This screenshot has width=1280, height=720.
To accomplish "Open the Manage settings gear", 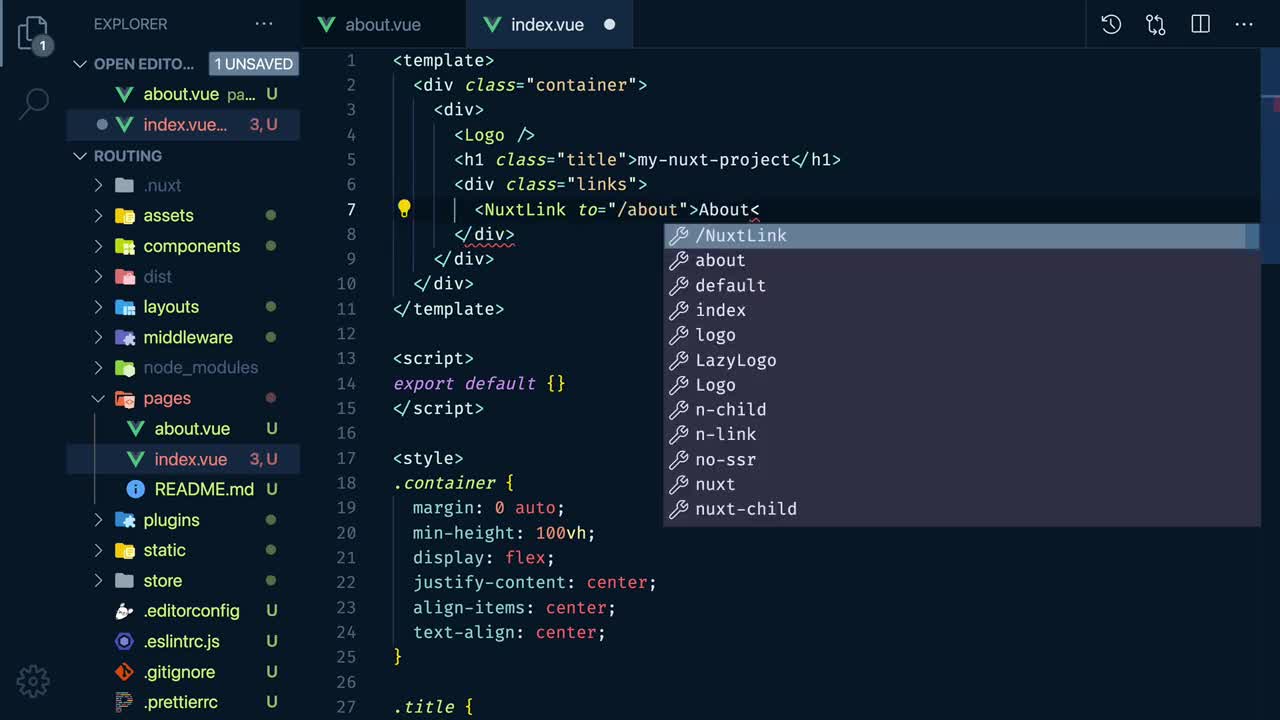I will 33,681.
